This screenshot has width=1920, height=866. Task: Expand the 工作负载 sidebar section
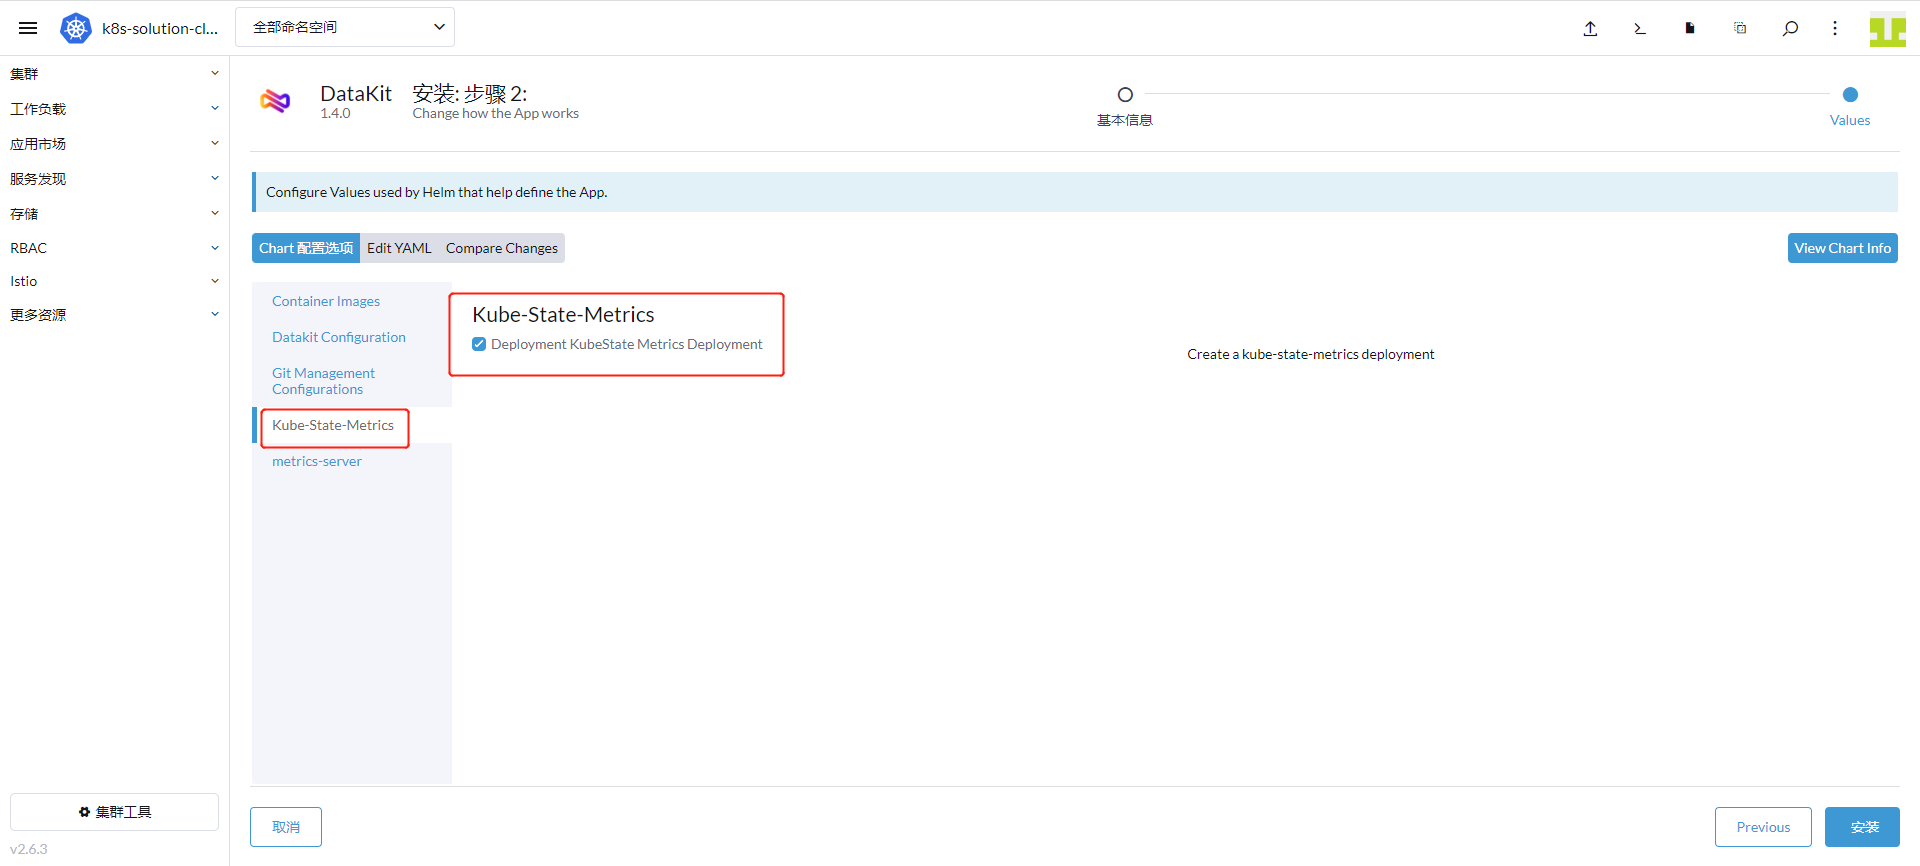pos(114,109)
